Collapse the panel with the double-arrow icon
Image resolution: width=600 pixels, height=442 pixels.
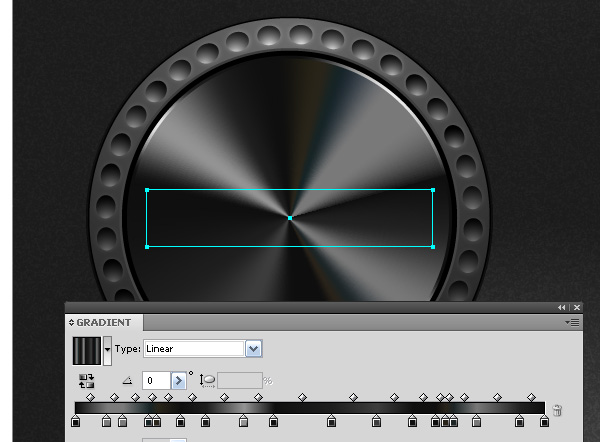(x=561, y=308)
